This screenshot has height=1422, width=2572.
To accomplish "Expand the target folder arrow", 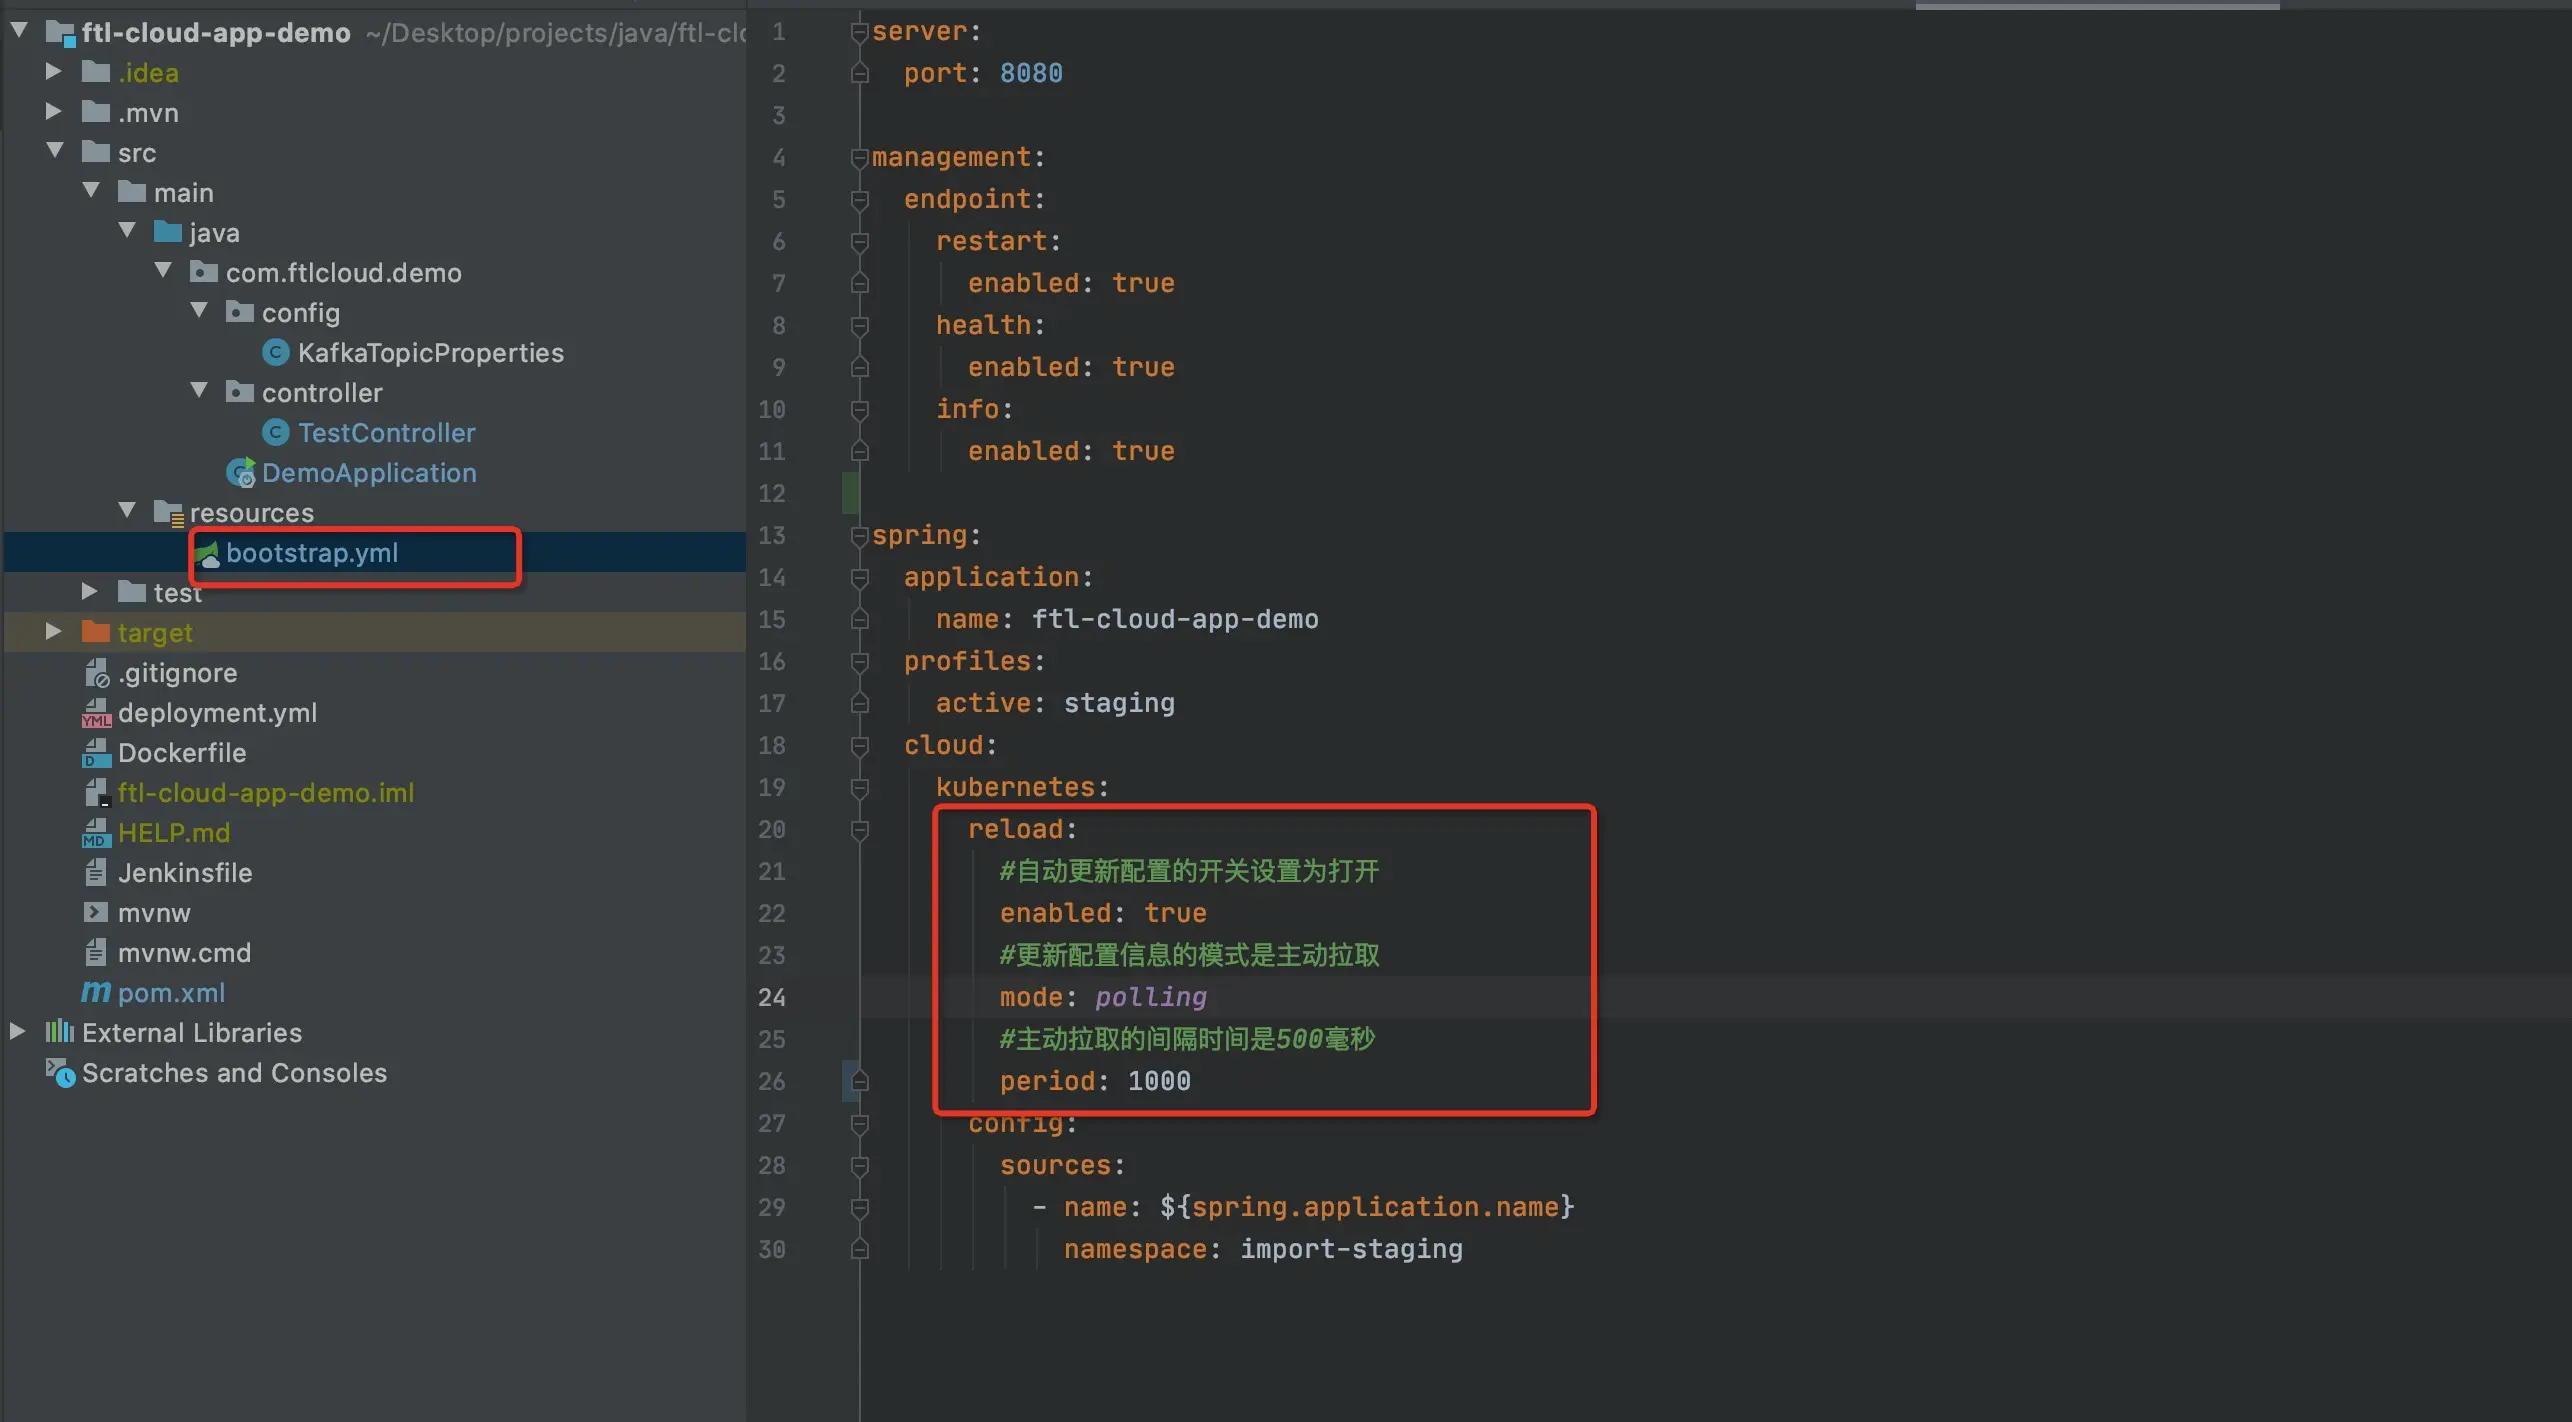I will (54, 631).
